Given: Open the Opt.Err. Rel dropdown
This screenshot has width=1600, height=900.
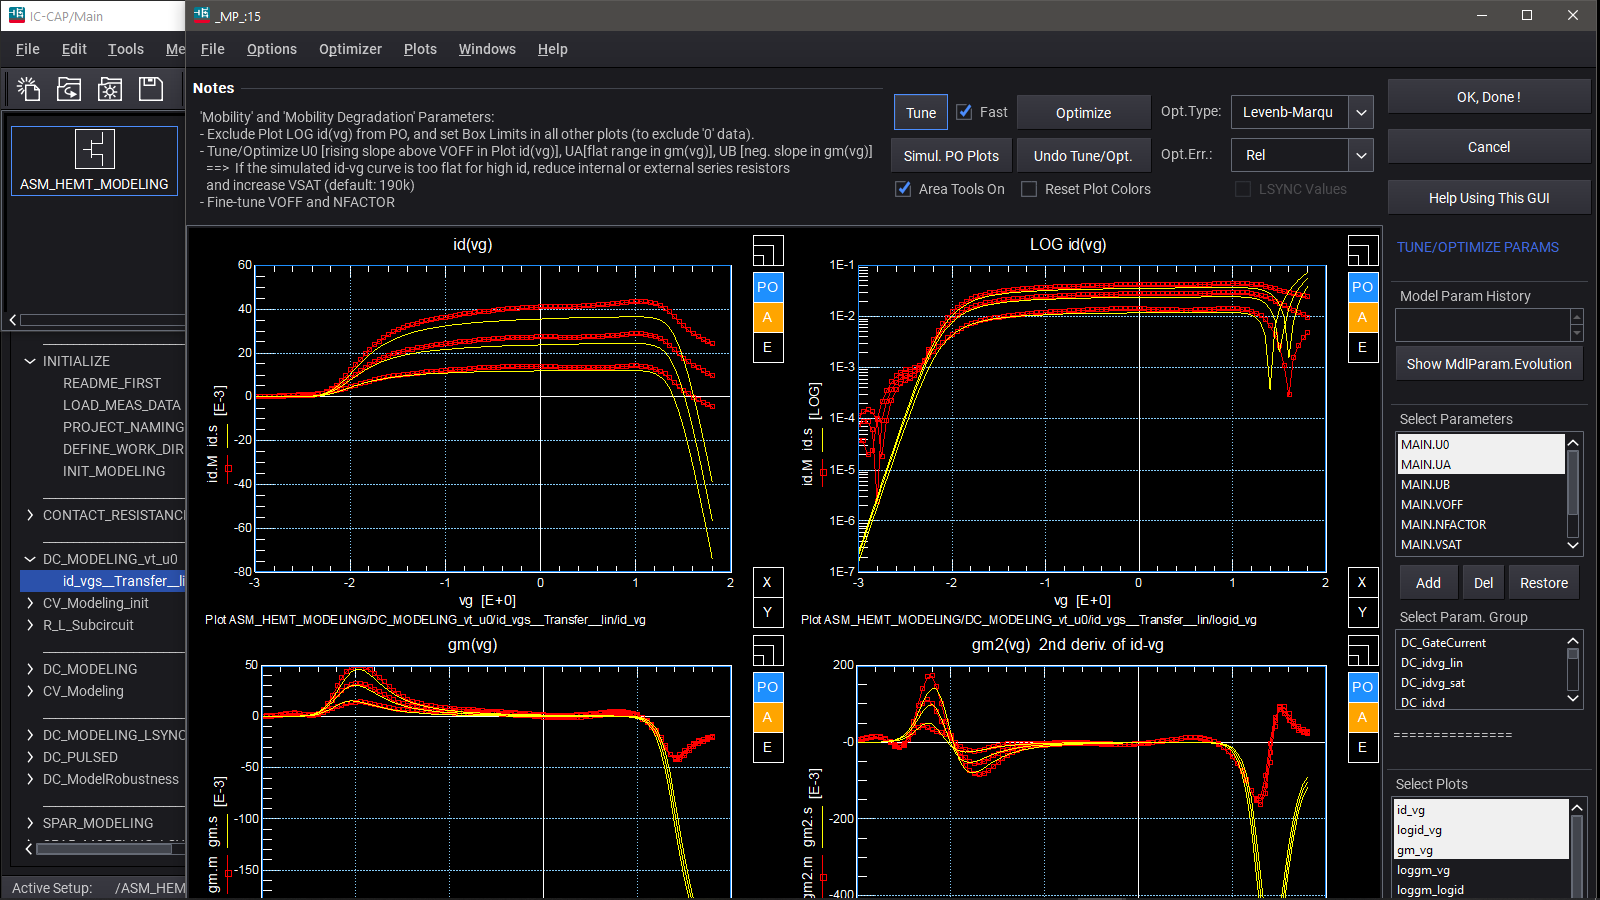Looking at the screenshot, I should point(1361,155).
